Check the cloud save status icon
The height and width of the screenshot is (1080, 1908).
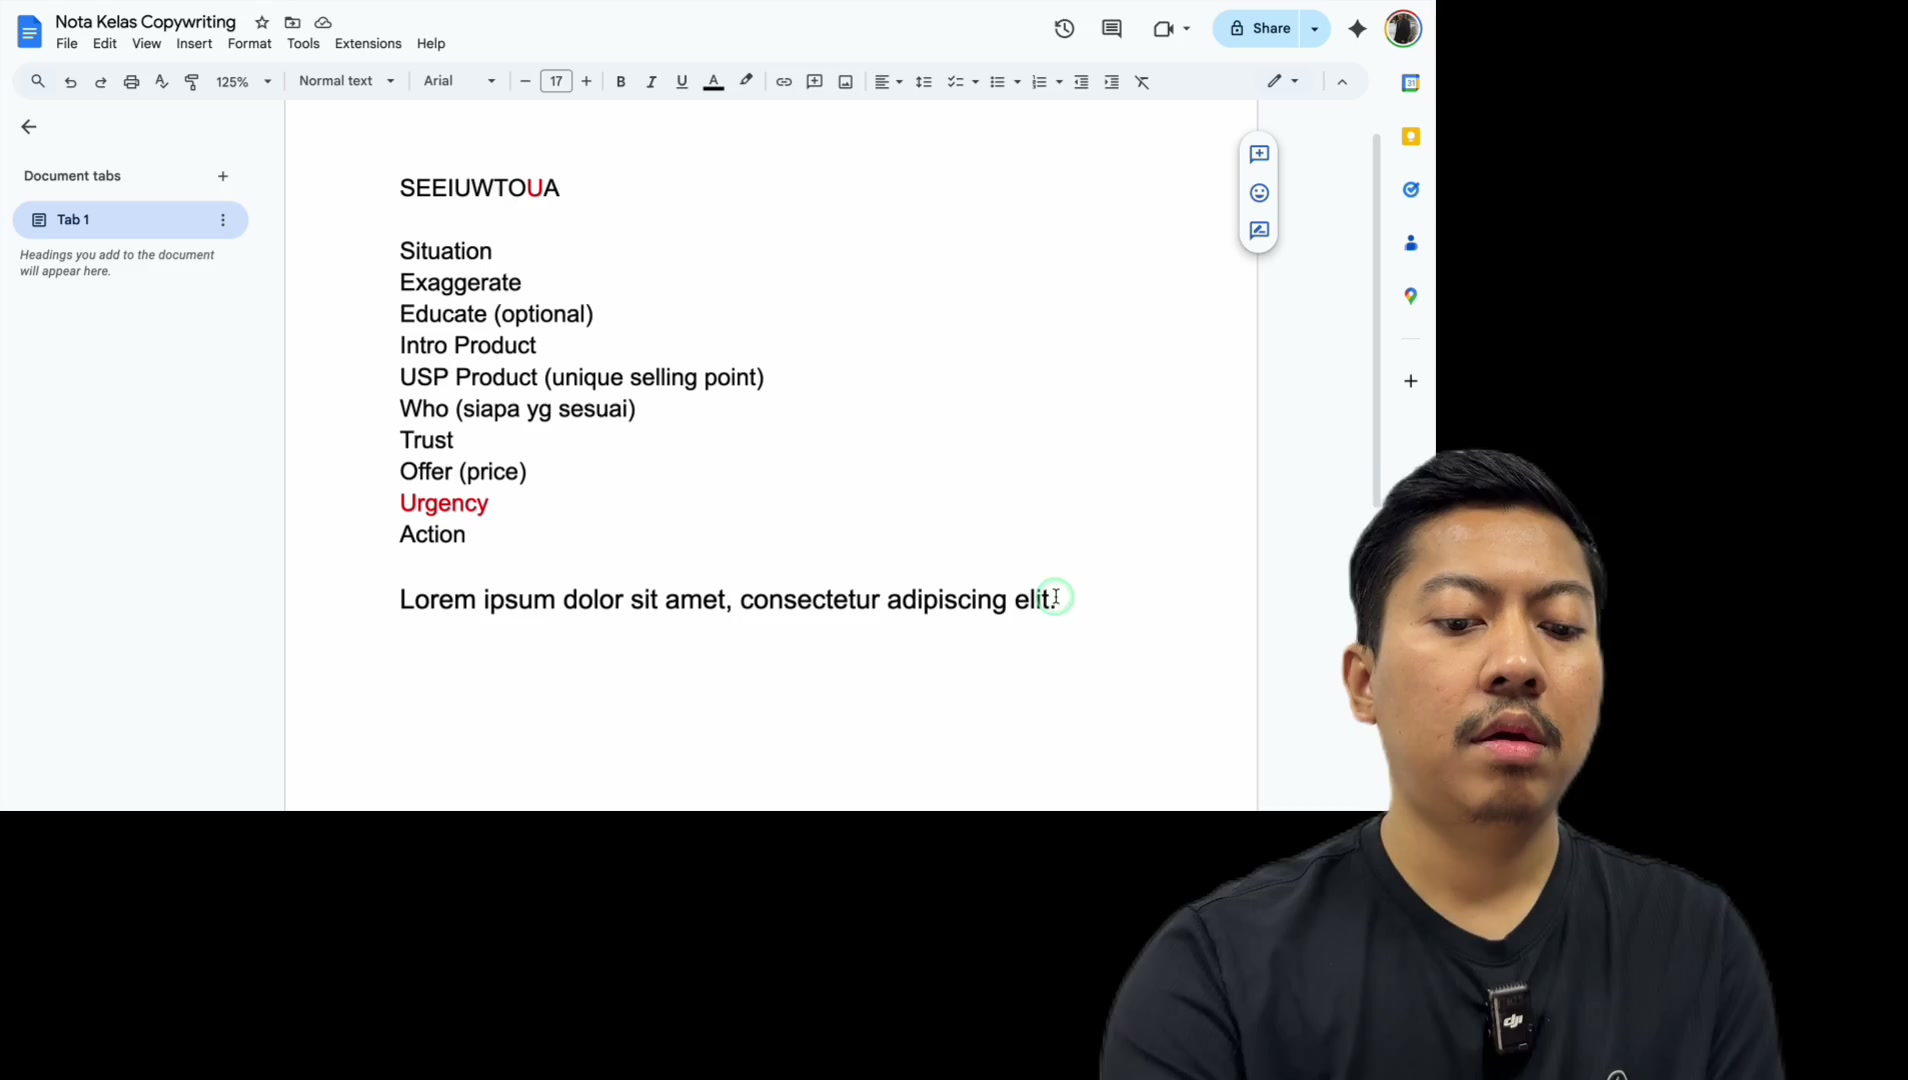coord(323,22)
